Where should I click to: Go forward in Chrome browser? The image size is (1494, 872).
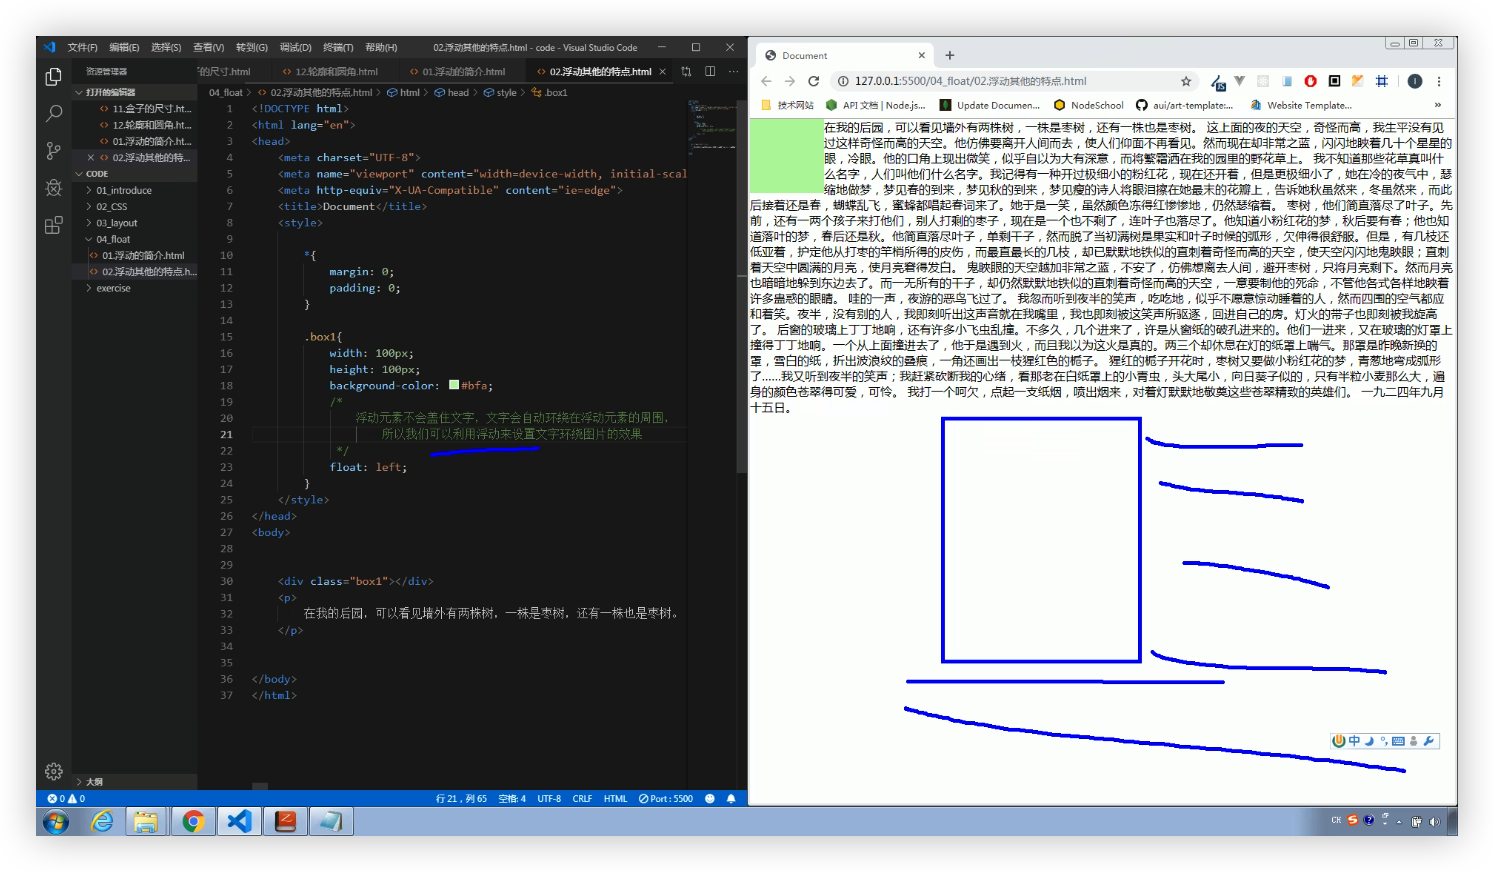click(x=790, y=81)
